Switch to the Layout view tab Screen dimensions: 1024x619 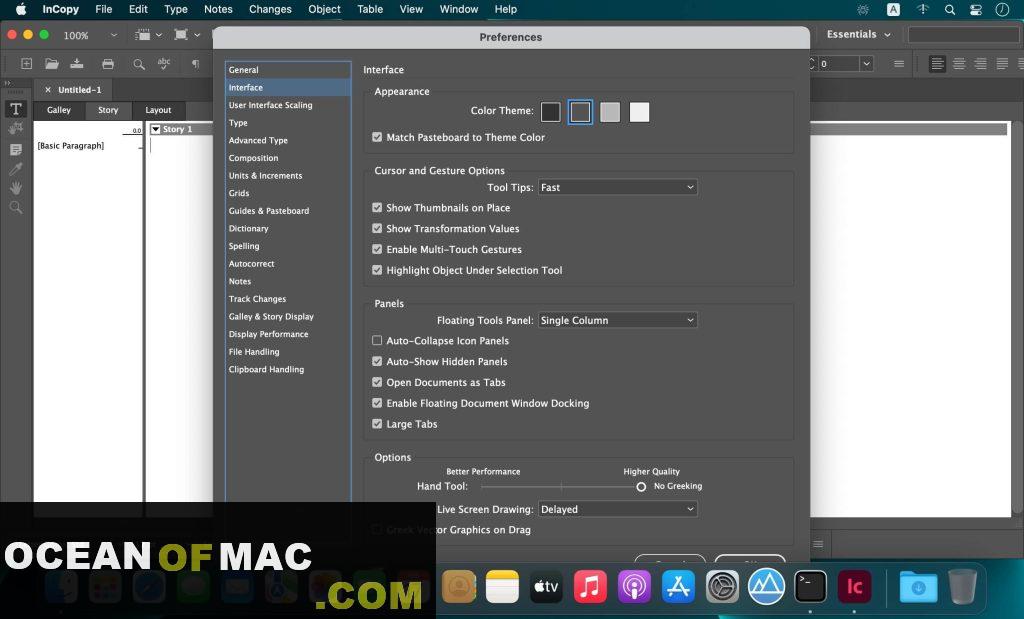click(x=158, y=110)
